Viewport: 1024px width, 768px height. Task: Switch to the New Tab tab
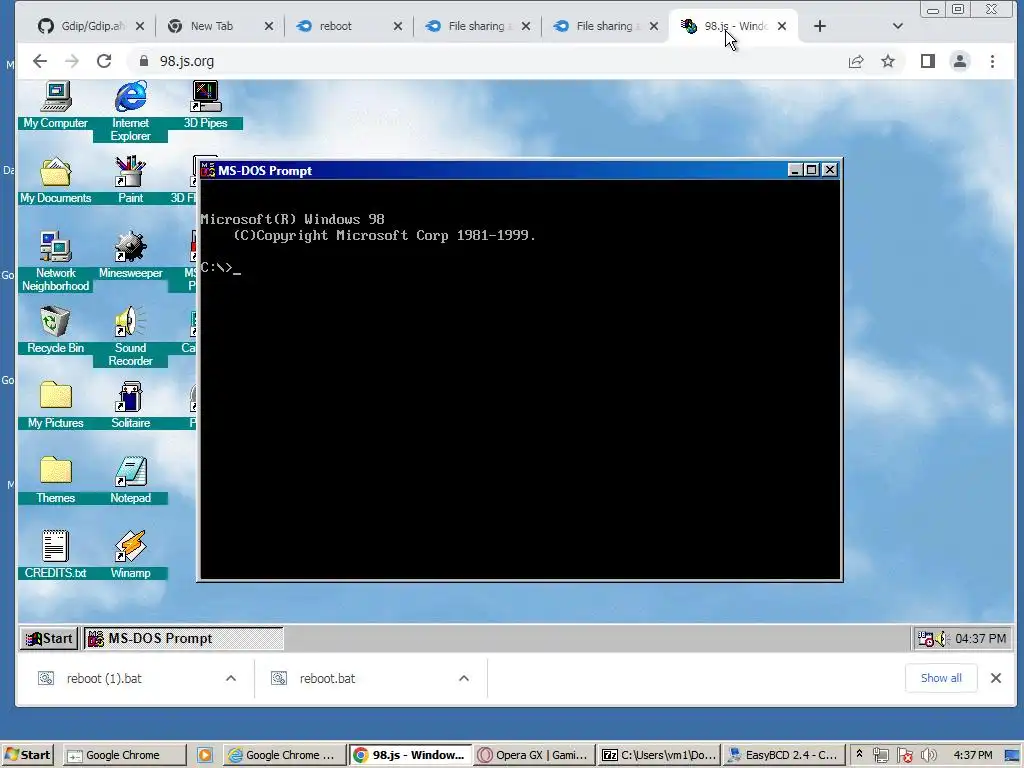click(220, 26)
